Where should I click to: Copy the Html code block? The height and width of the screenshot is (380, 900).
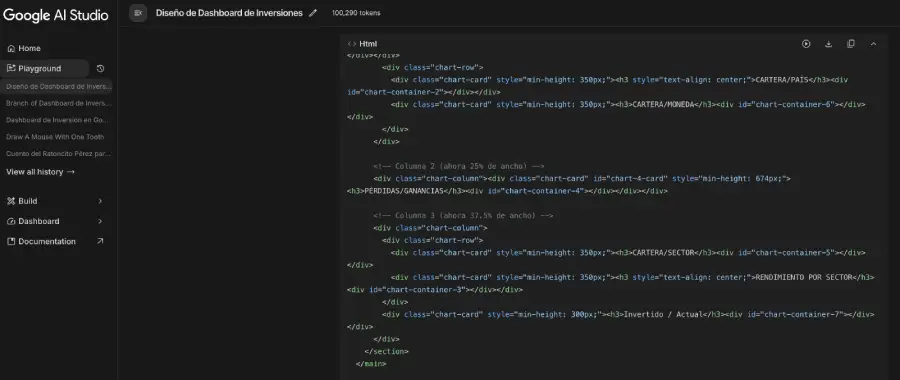click(x=851, y=44)
